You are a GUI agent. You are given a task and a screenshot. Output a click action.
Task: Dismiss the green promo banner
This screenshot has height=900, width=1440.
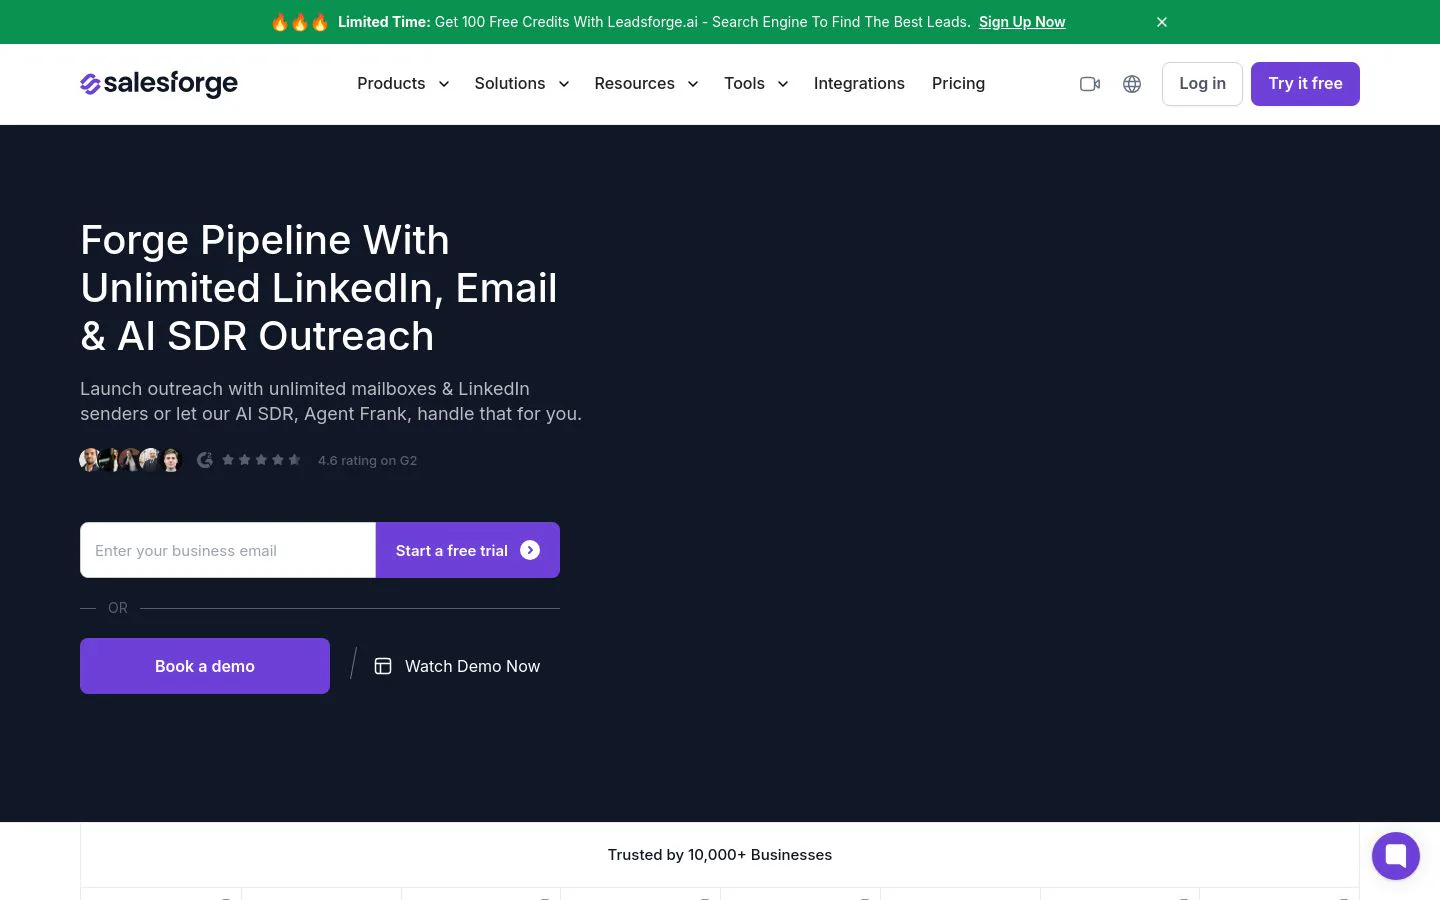pyautogui.click(x=1162, y=22)
